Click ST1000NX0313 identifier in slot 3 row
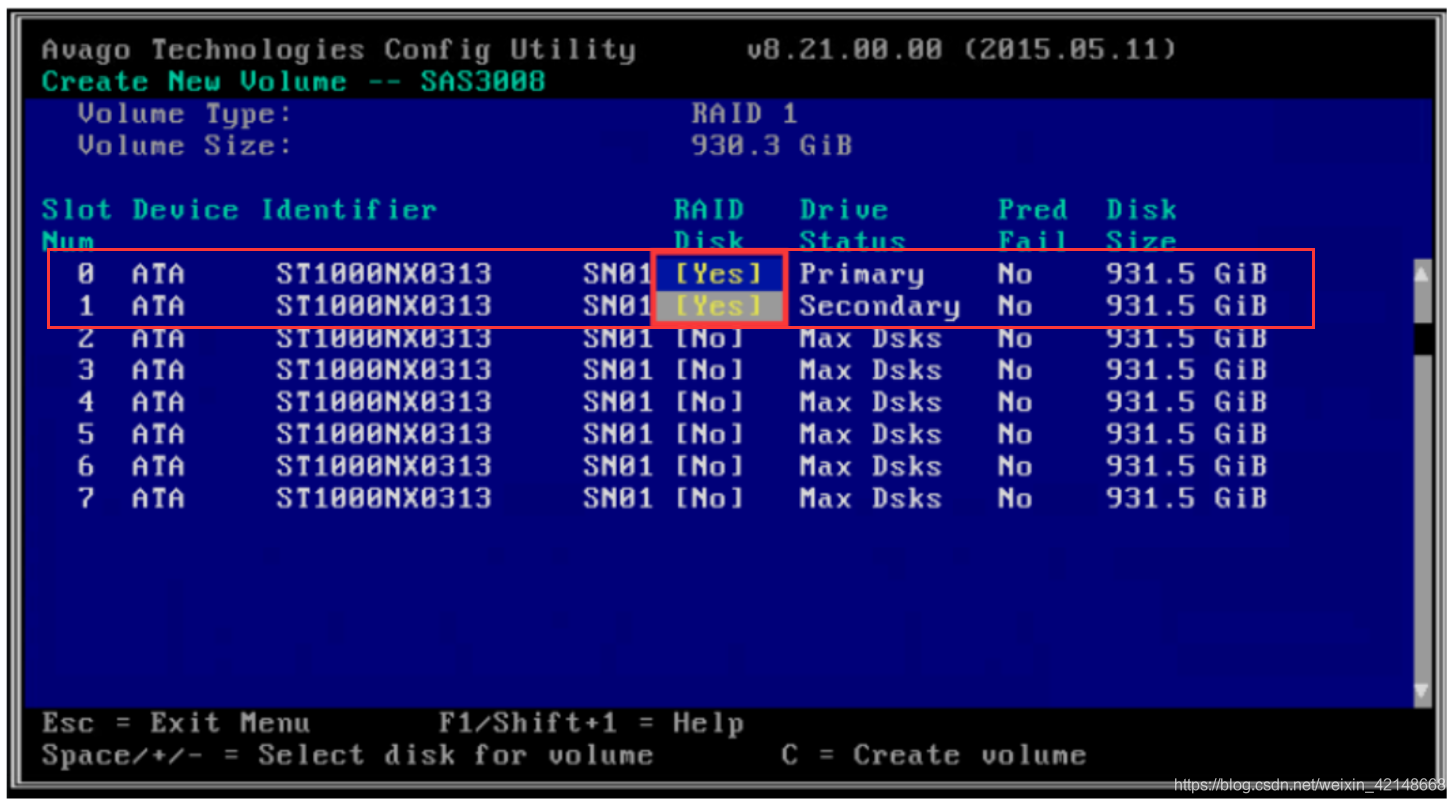The width and height of the screenshot is (1456, 804). pyautogui.click(x=384, y=370)
